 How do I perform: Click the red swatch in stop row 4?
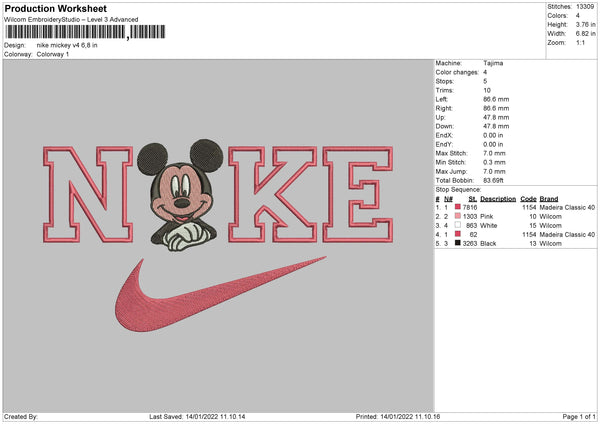[x=458, y=234]
